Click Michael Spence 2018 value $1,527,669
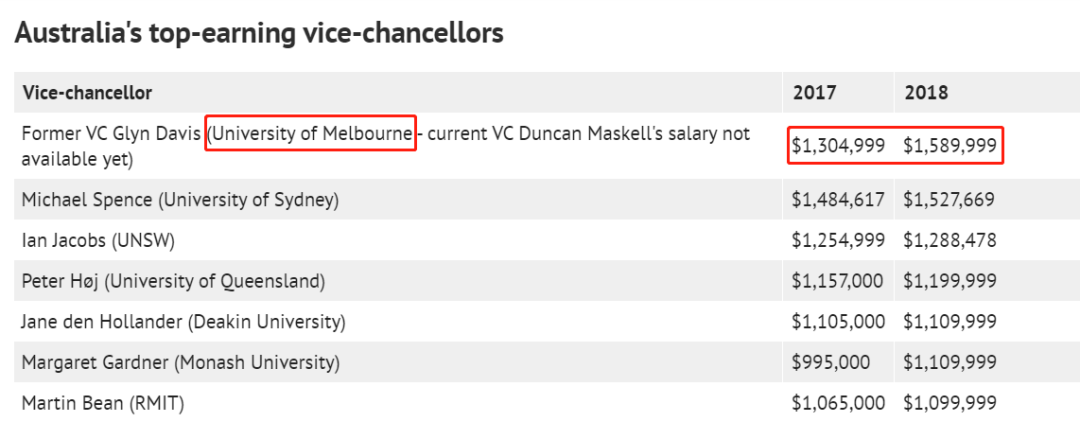Viewport: 1080px width, 422px height. (949, 200)
